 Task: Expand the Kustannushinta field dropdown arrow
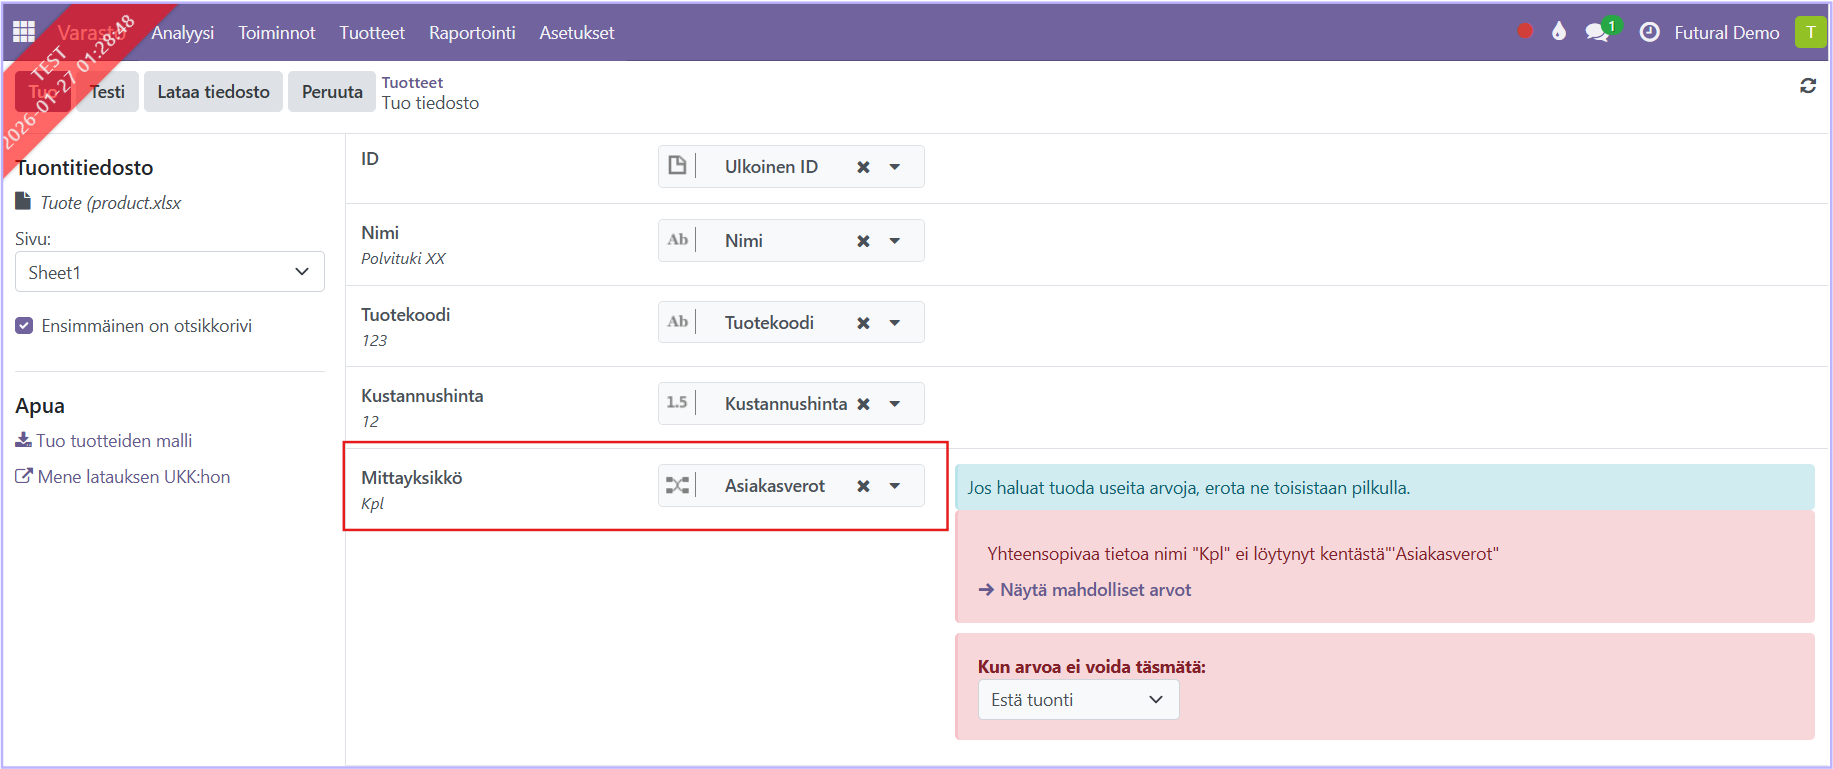click(895, 404)
